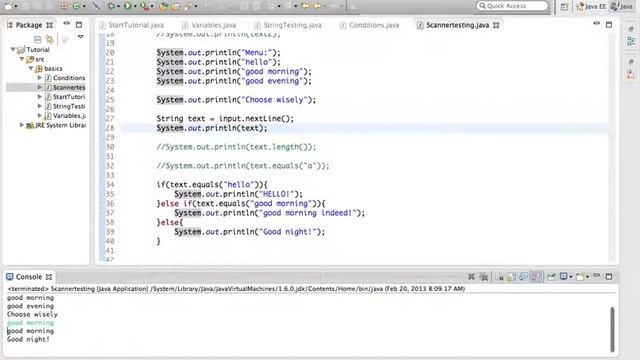
Task: Open the Display Selected Console dropdown
Action: pyautogui.click(x=571, y=277)
